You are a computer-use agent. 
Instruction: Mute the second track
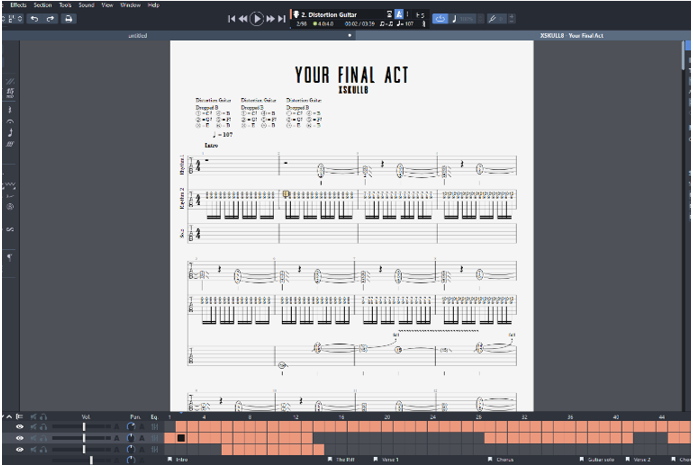pos(34,438)
